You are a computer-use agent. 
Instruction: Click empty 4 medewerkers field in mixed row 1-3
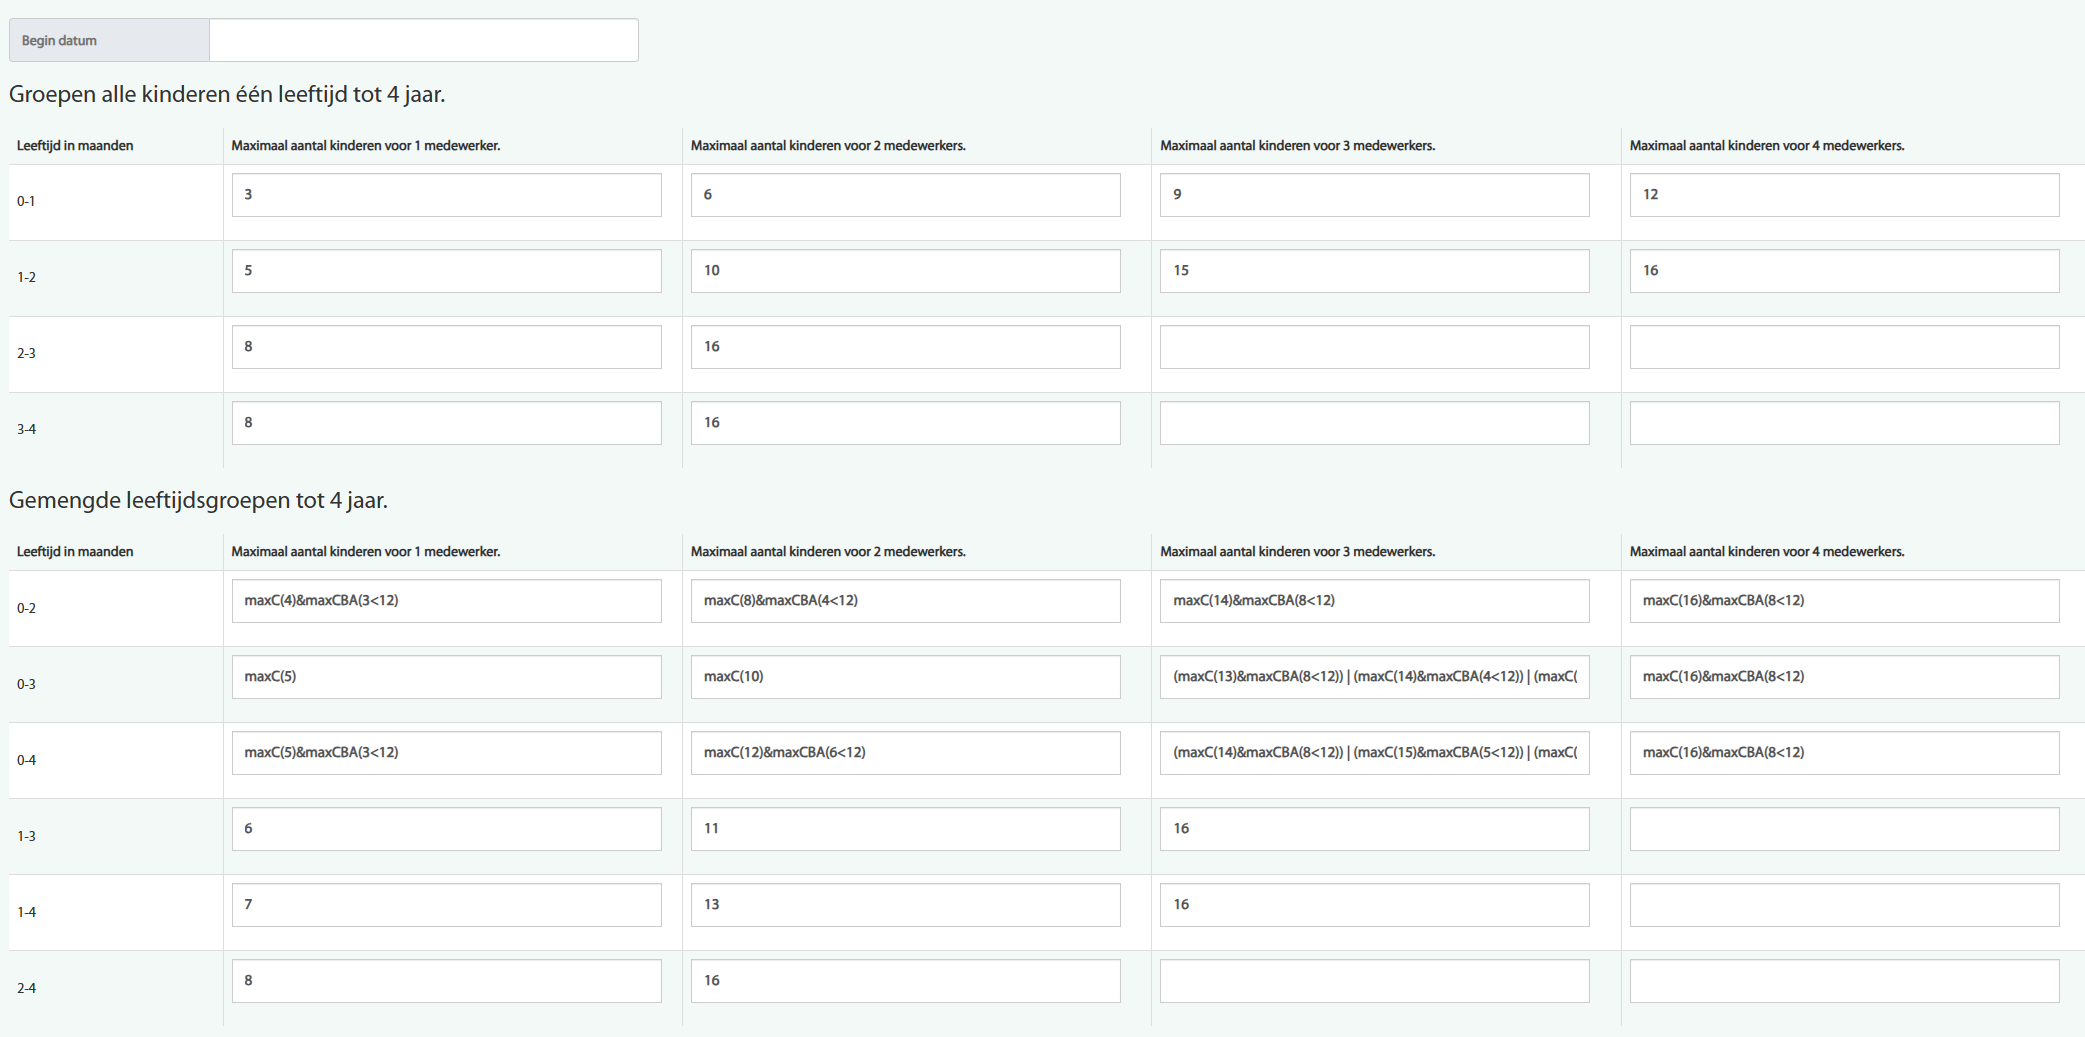tap(1843, 829)
